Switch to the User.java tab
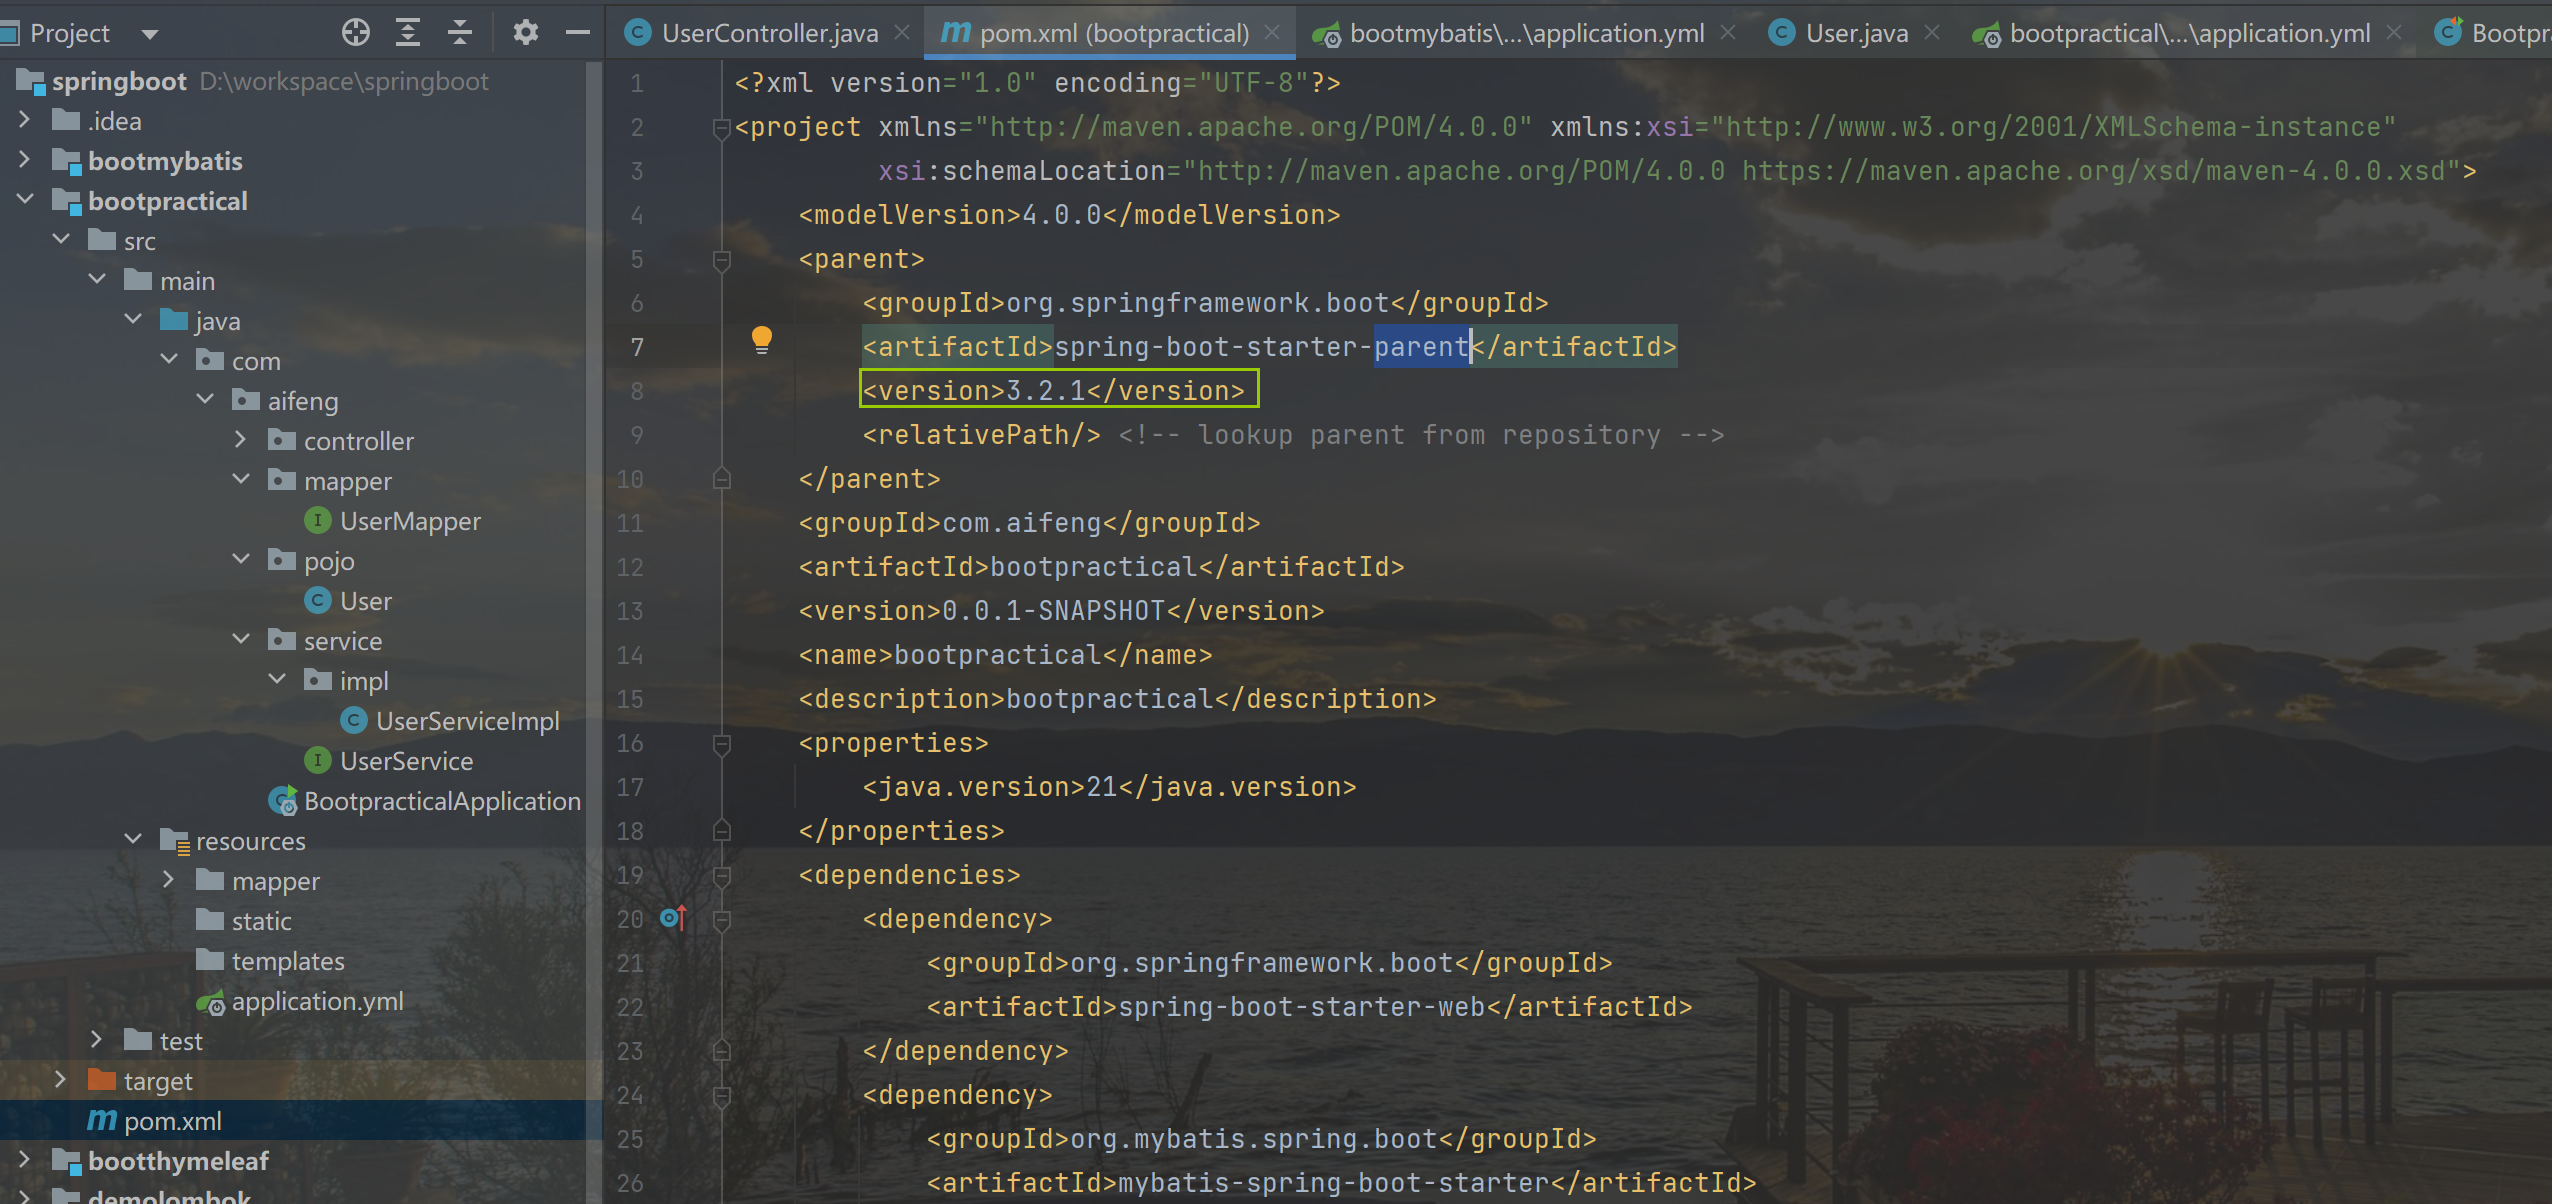The image size is (2552, 1204). 1856,33
